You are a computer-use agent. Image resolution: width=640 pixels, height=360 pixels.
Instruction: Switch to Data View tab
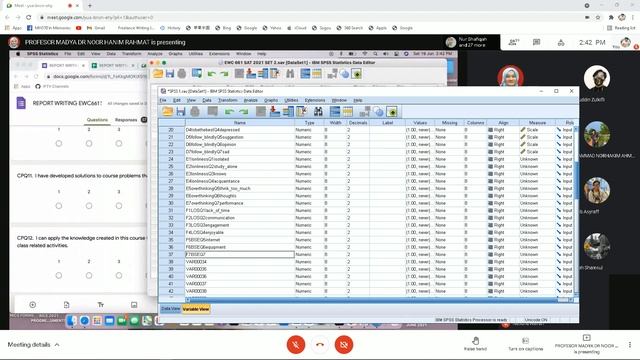[170, 309]
